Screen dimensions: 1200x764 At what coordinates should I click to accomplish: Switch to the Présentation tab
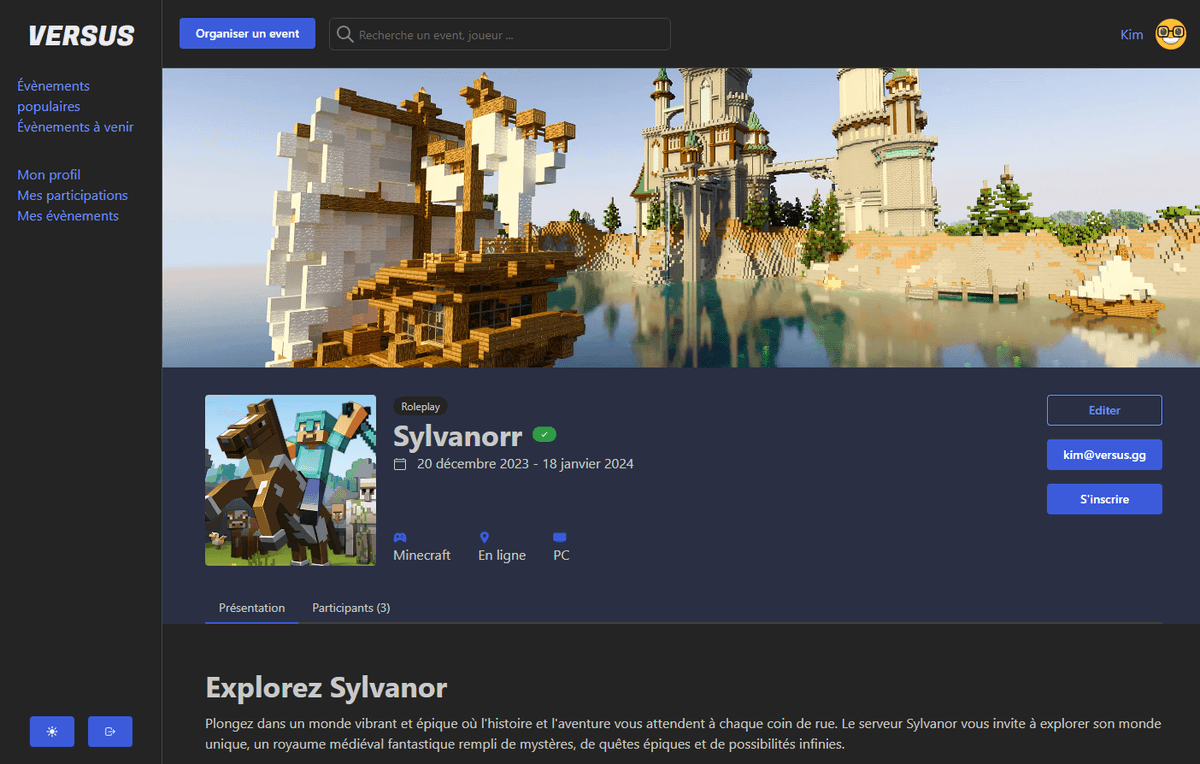pyautogui.click(x=252, y=608)
